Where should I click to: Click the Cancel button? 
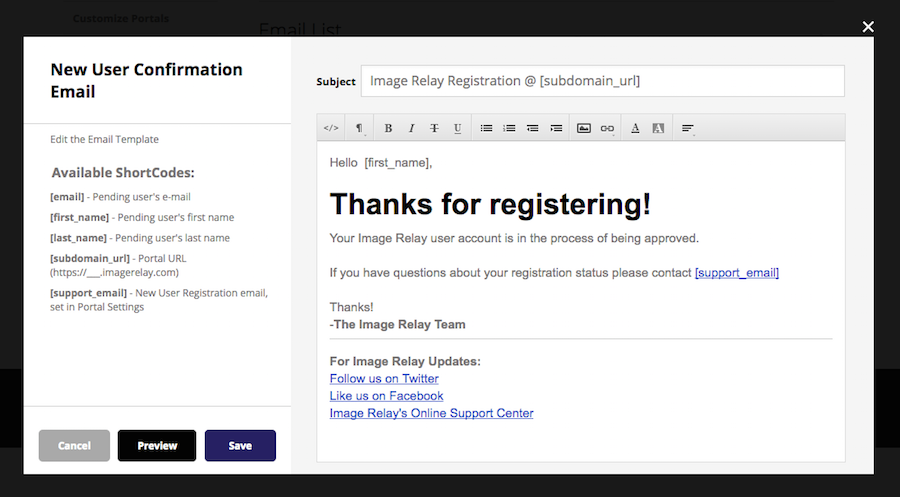point(74,445)
